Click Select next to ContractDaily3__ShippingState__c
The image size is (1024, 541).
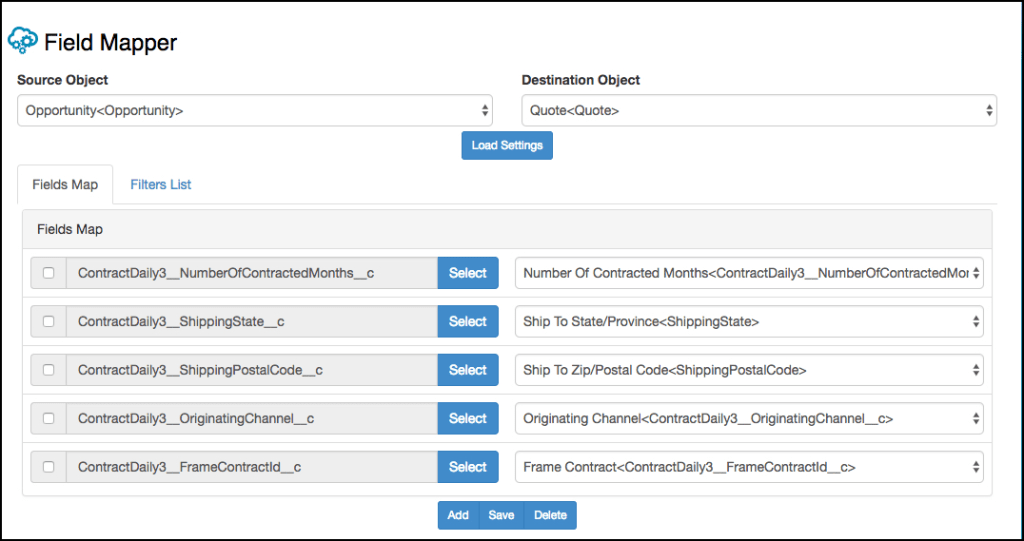[467, 321]
